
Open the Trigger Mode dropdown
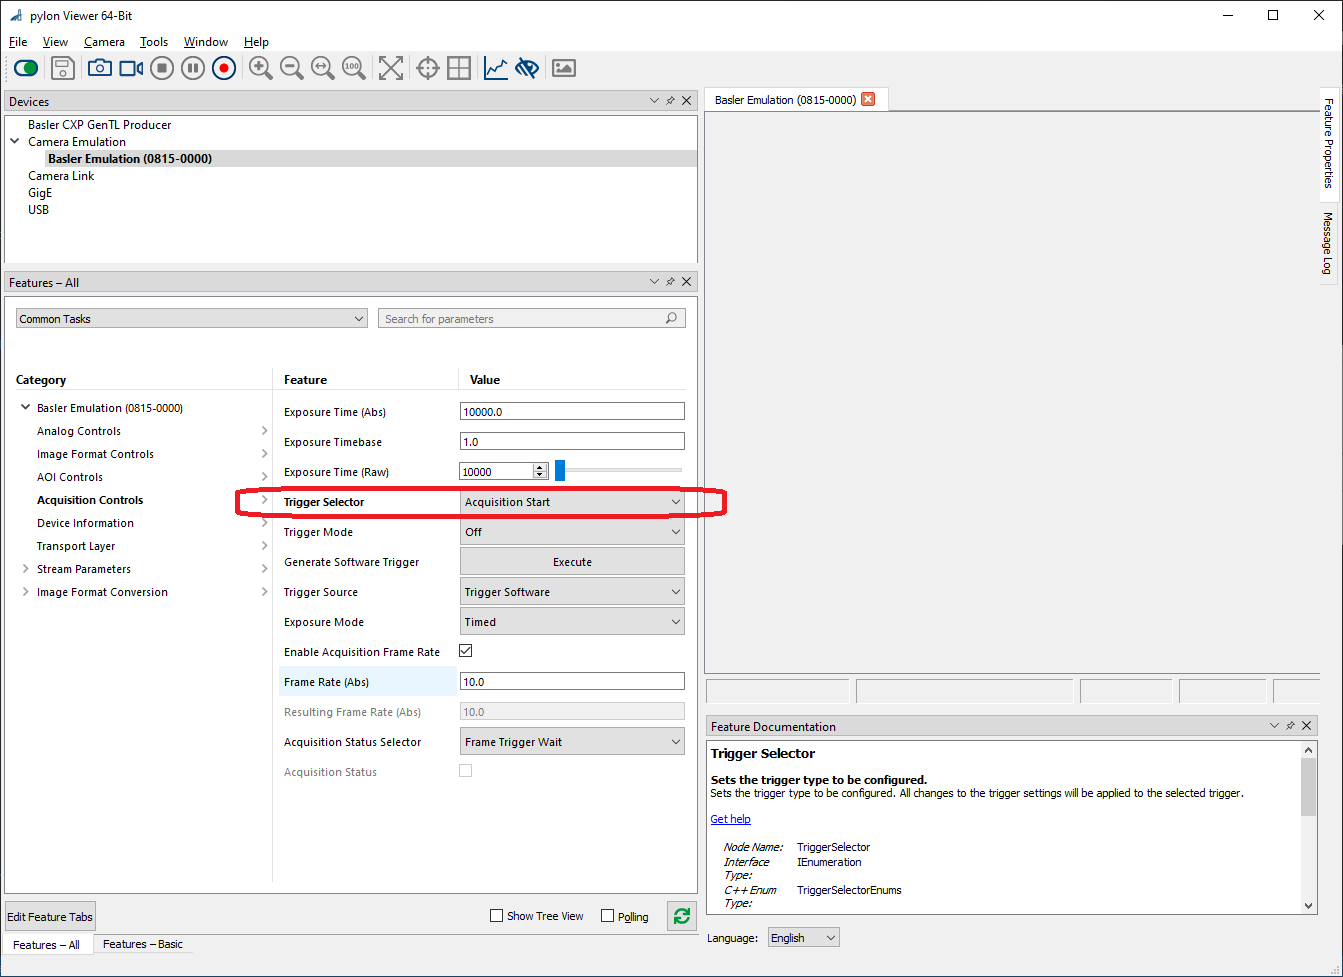coord(572,532)
